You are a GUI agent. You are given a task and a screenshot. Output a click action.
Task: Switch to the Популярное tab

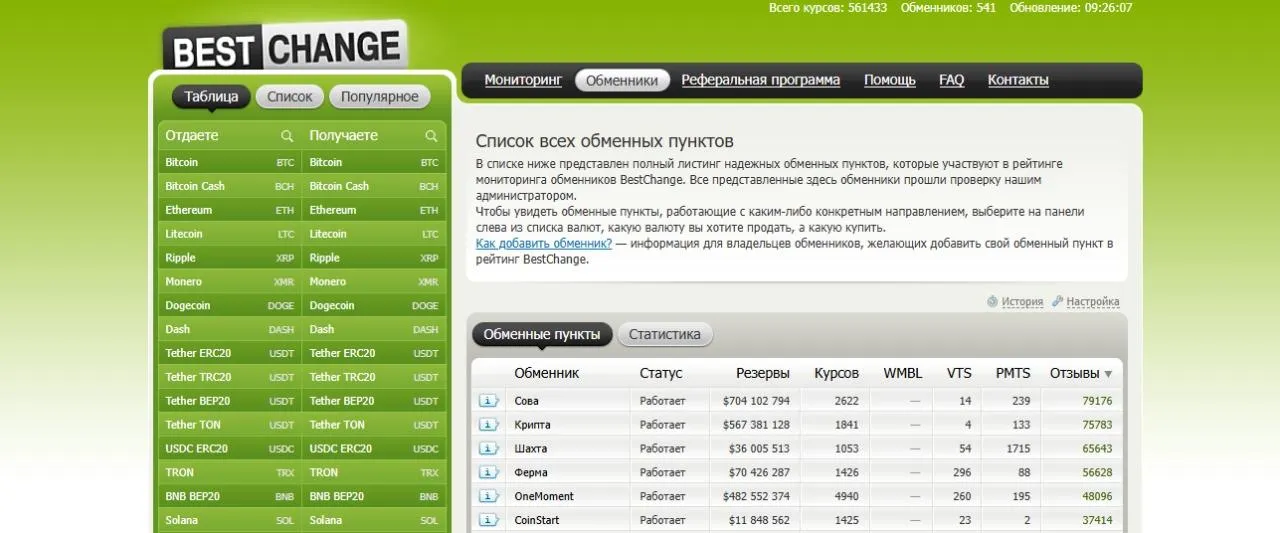[380, 97]
